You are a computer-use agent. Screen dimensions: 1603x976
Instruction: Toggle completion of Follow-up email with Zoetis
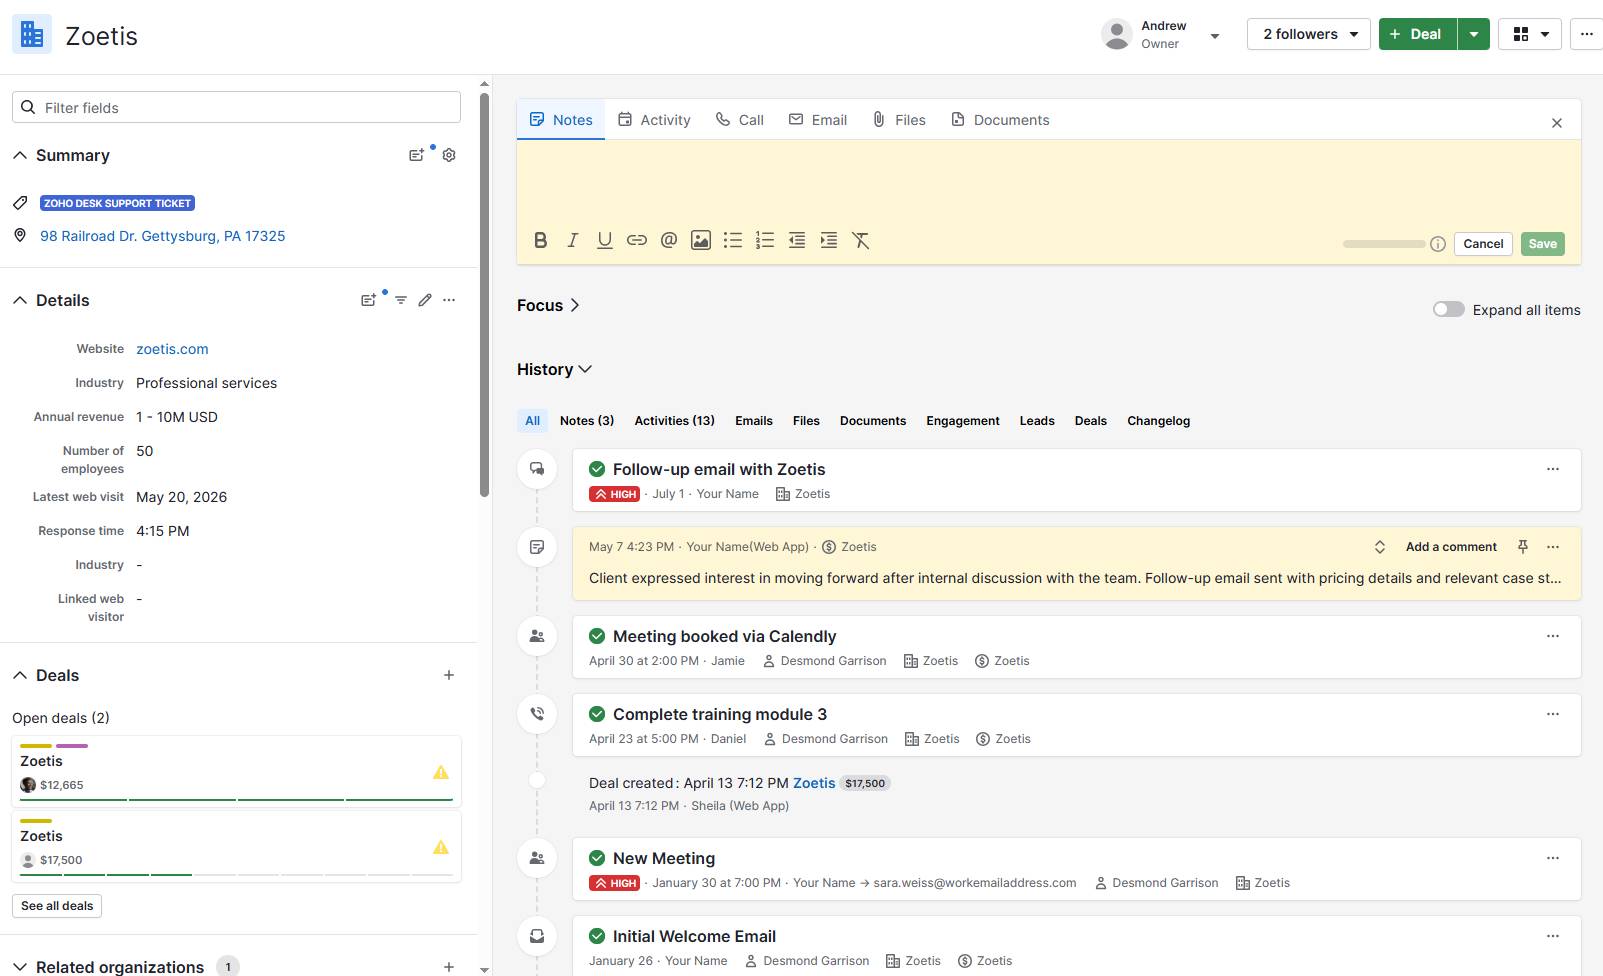[597, 469]
